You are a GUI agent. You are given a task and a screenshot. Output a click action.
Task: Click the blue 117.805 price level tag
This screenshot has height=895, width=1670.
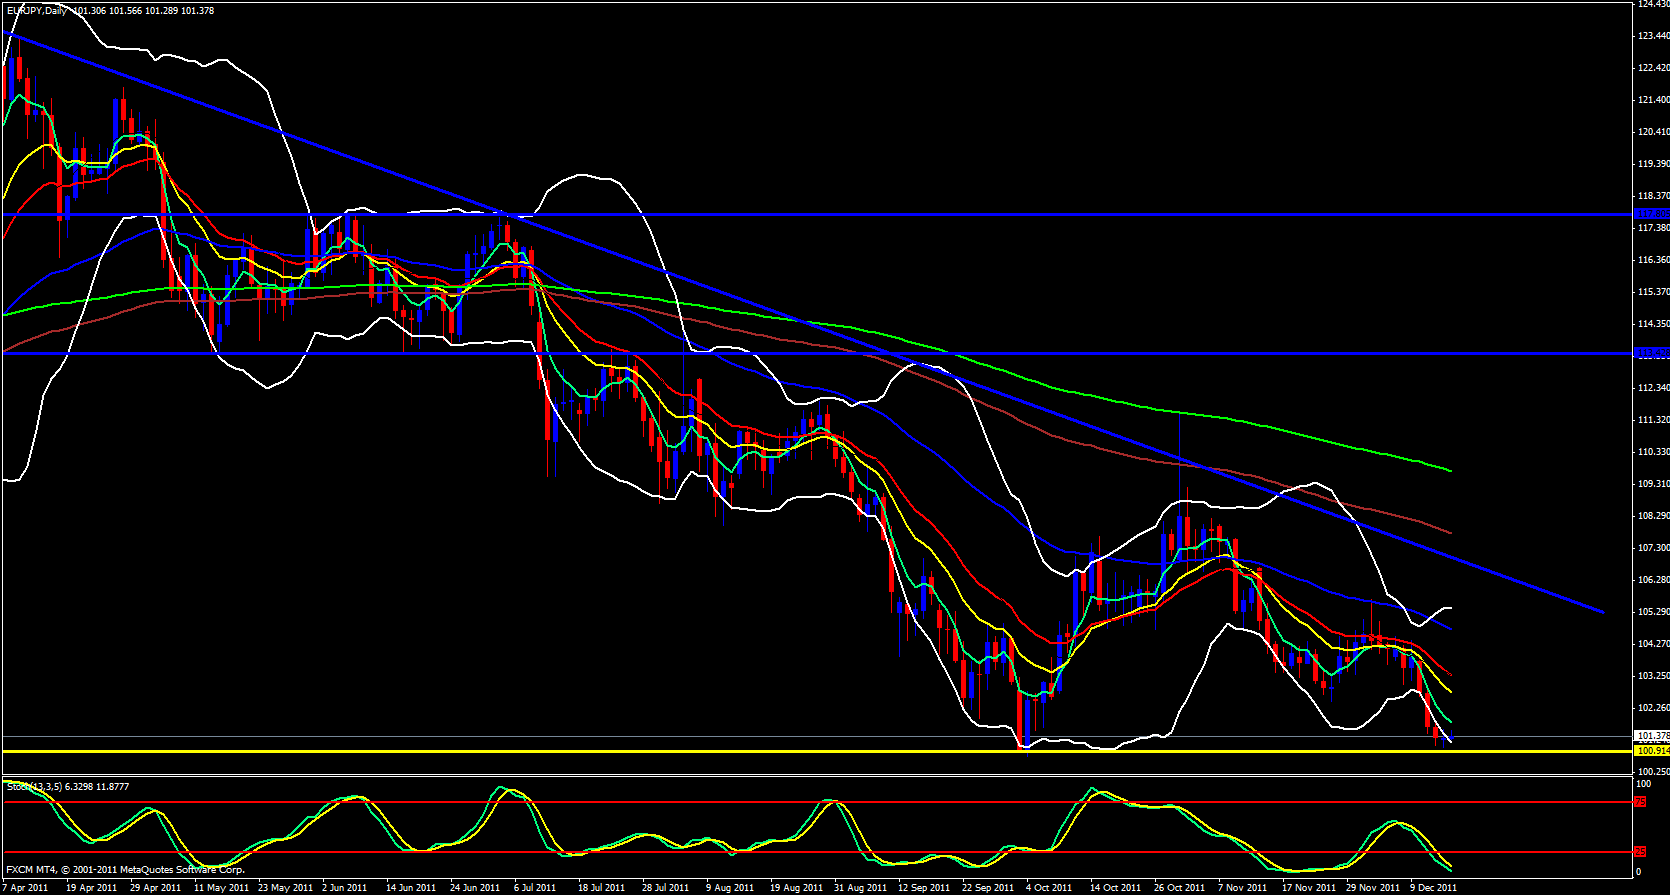tap(1651, 214)
